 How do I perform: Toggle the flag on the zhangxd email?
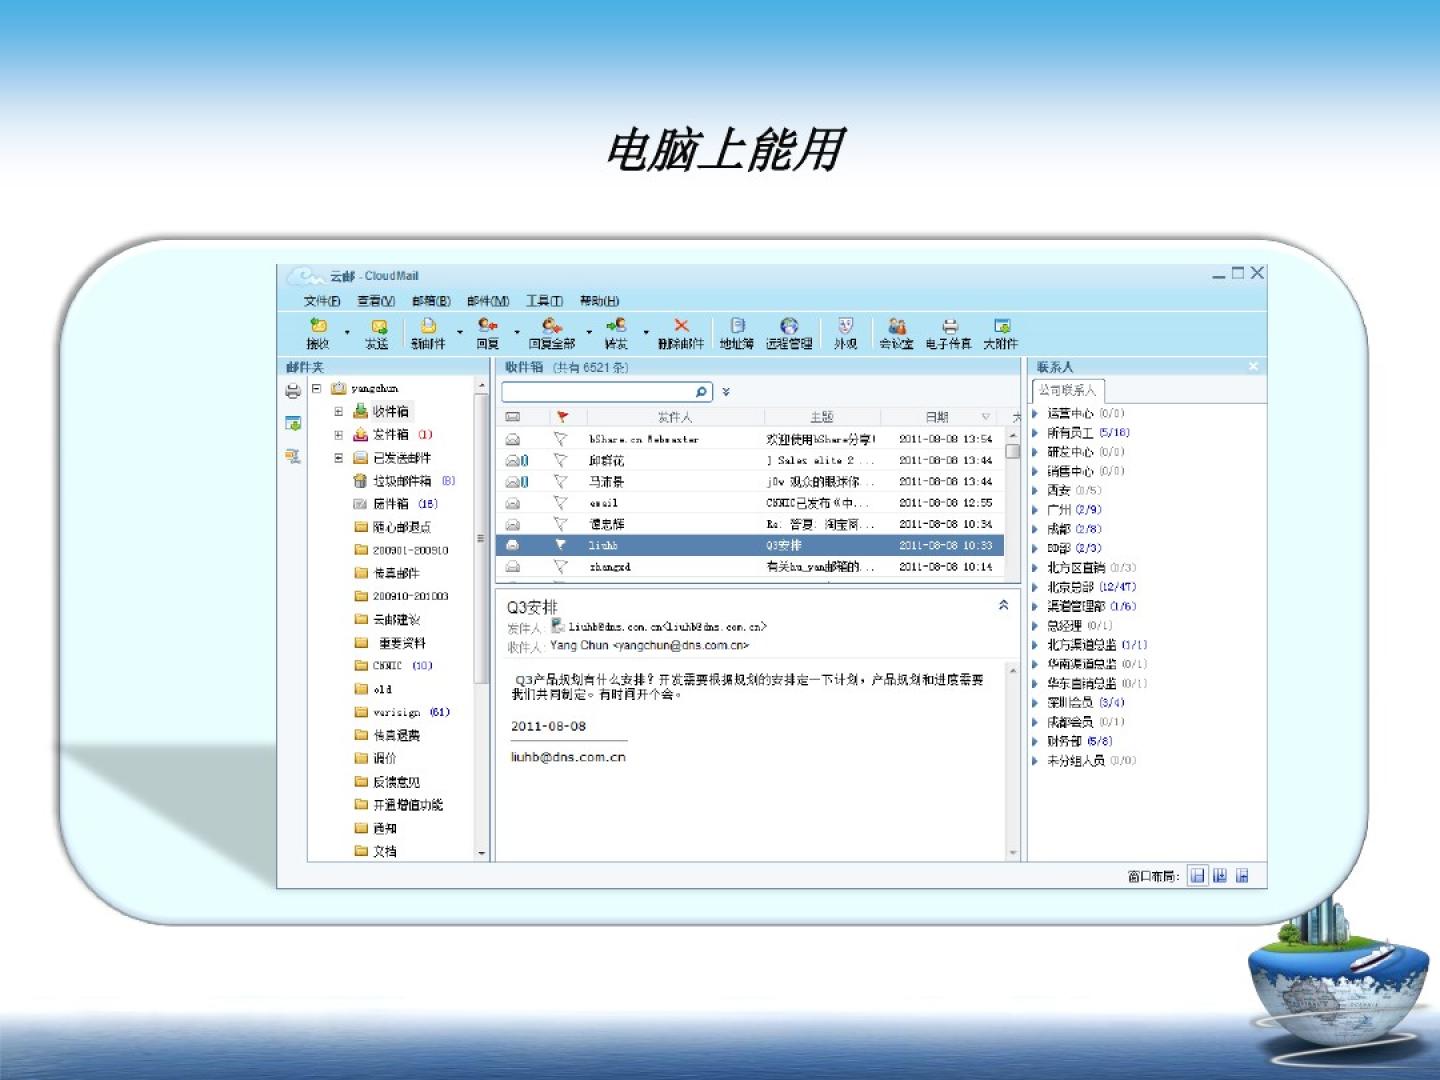[561, 567]
